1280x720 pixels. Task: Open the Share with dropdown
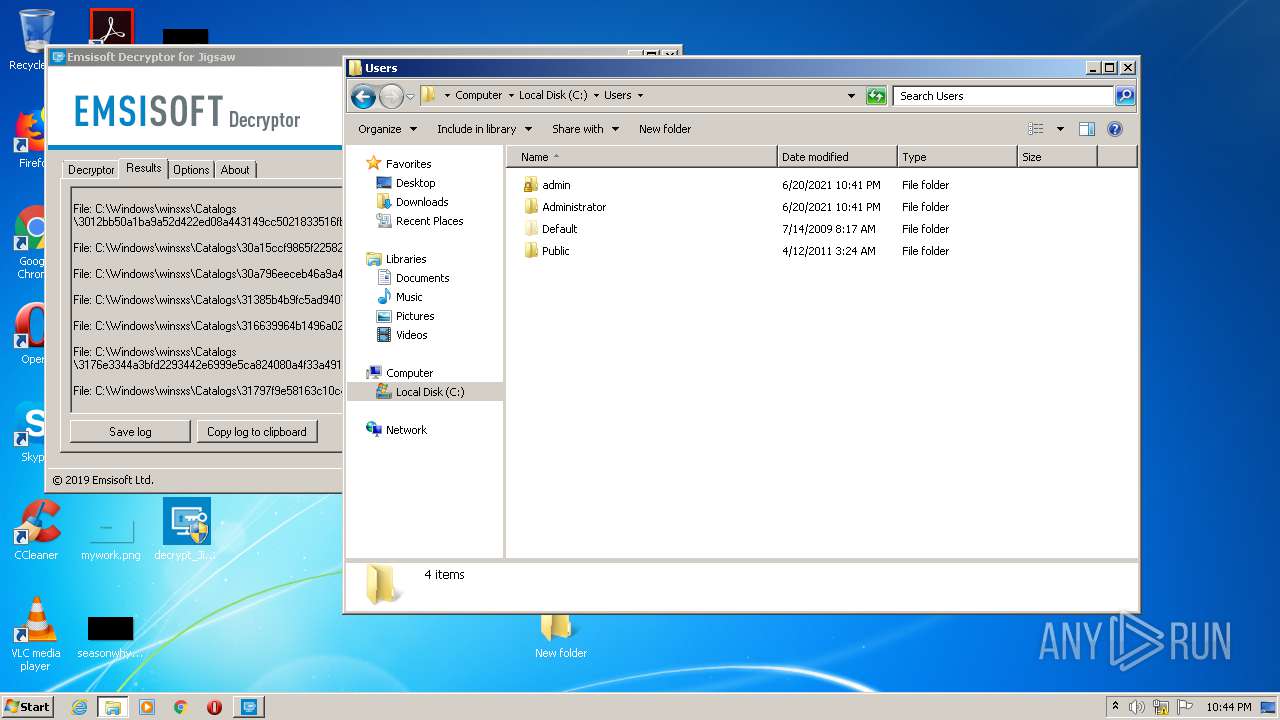pyautogui.click(x=586, y=129)
